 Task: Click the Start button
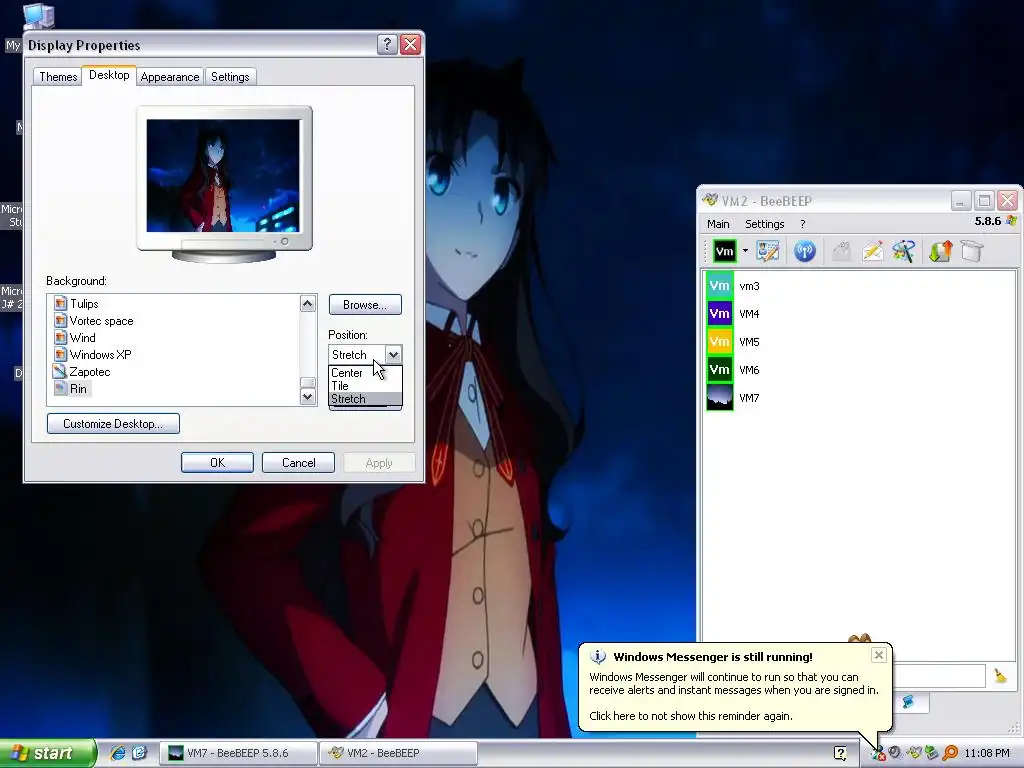(x=48, y=753)
